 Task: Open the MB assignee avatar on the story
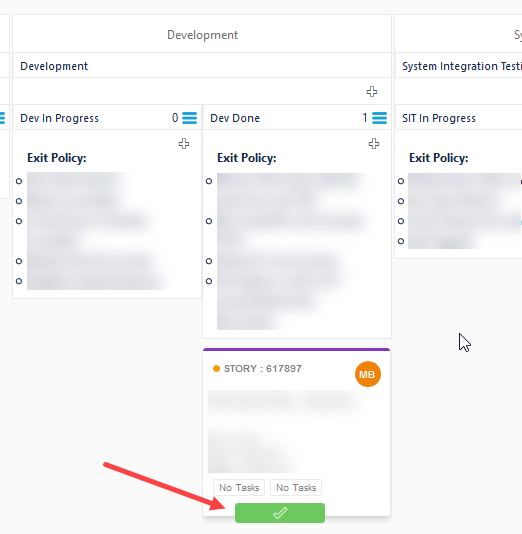[x=368, y=374]
